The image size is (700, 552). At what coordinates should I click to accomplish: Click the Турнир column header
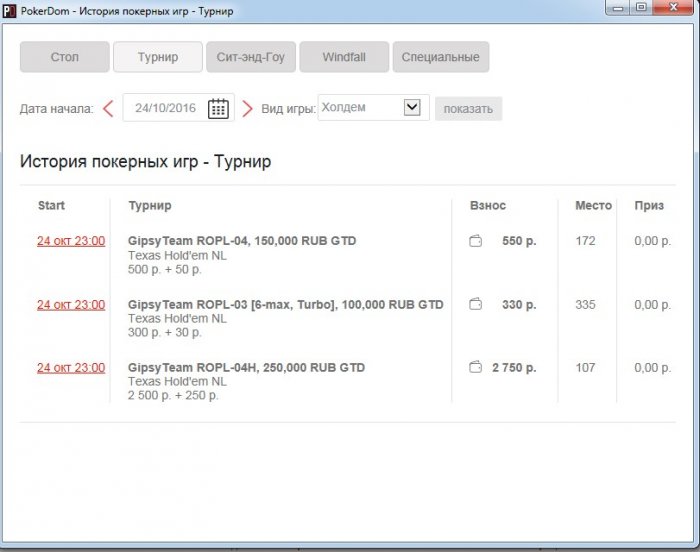click(x=150, y=205)
